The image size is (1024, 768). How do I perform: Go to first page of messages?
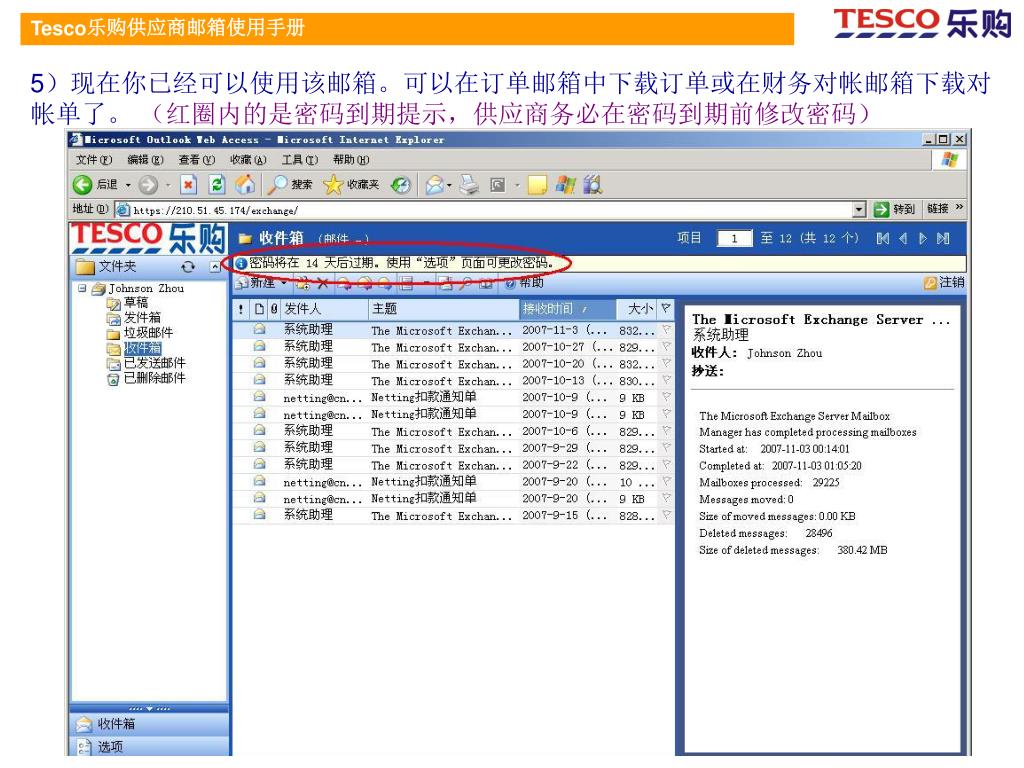pyautogui.click(x=882, y=238)
